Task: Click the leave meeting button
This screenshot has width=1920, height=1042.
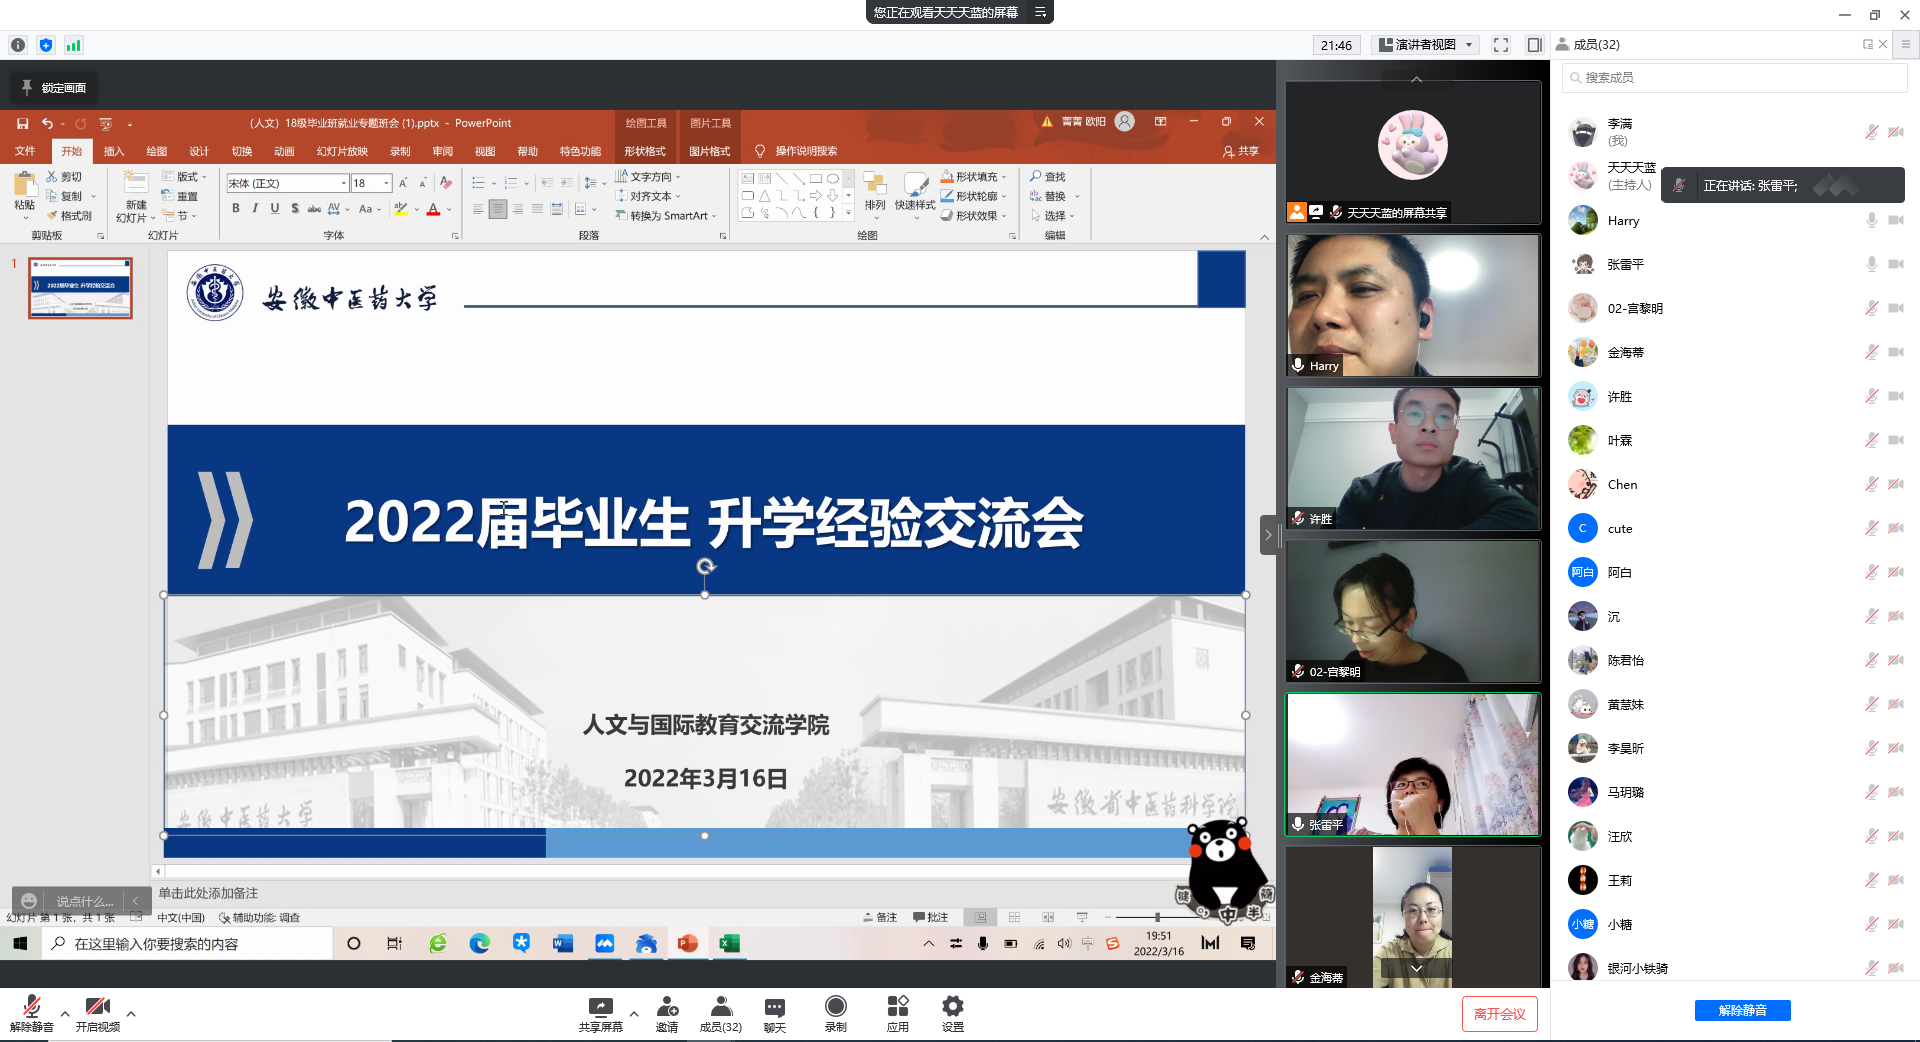Action: [1498, 1013]
